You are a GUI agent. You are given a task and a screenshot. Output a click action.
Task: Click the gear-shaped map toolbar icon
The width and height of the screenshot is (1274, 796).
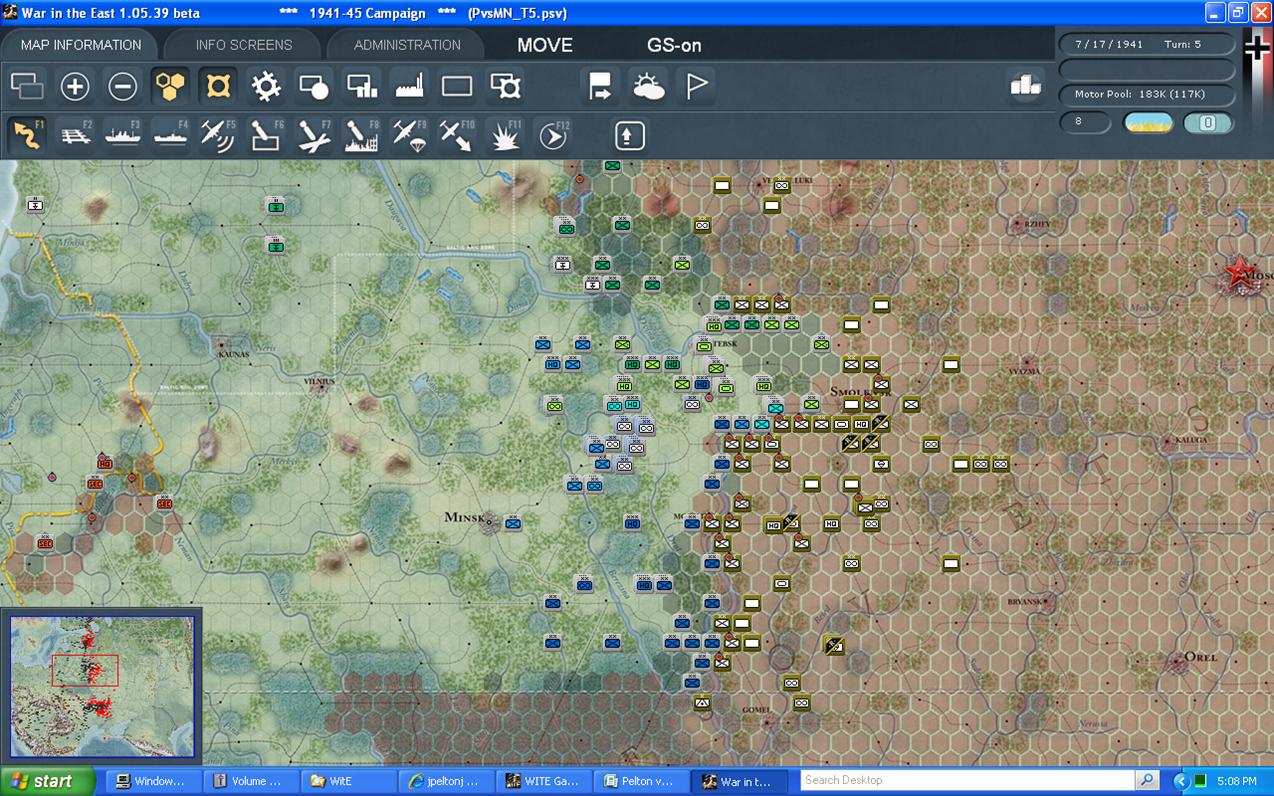266,86
